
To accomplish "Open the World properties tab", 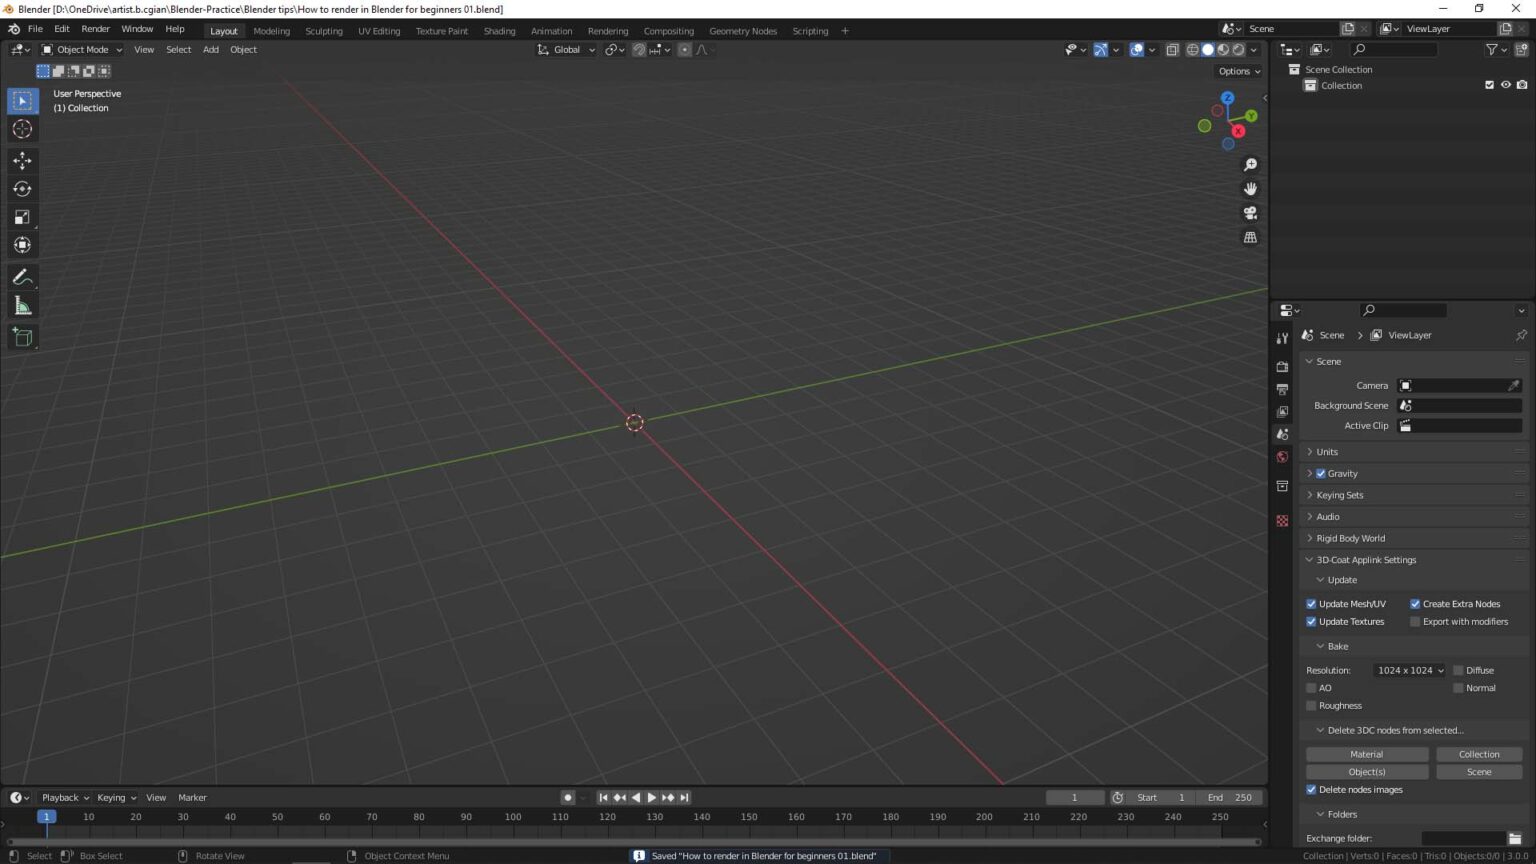I will (x=1282, y=457).
